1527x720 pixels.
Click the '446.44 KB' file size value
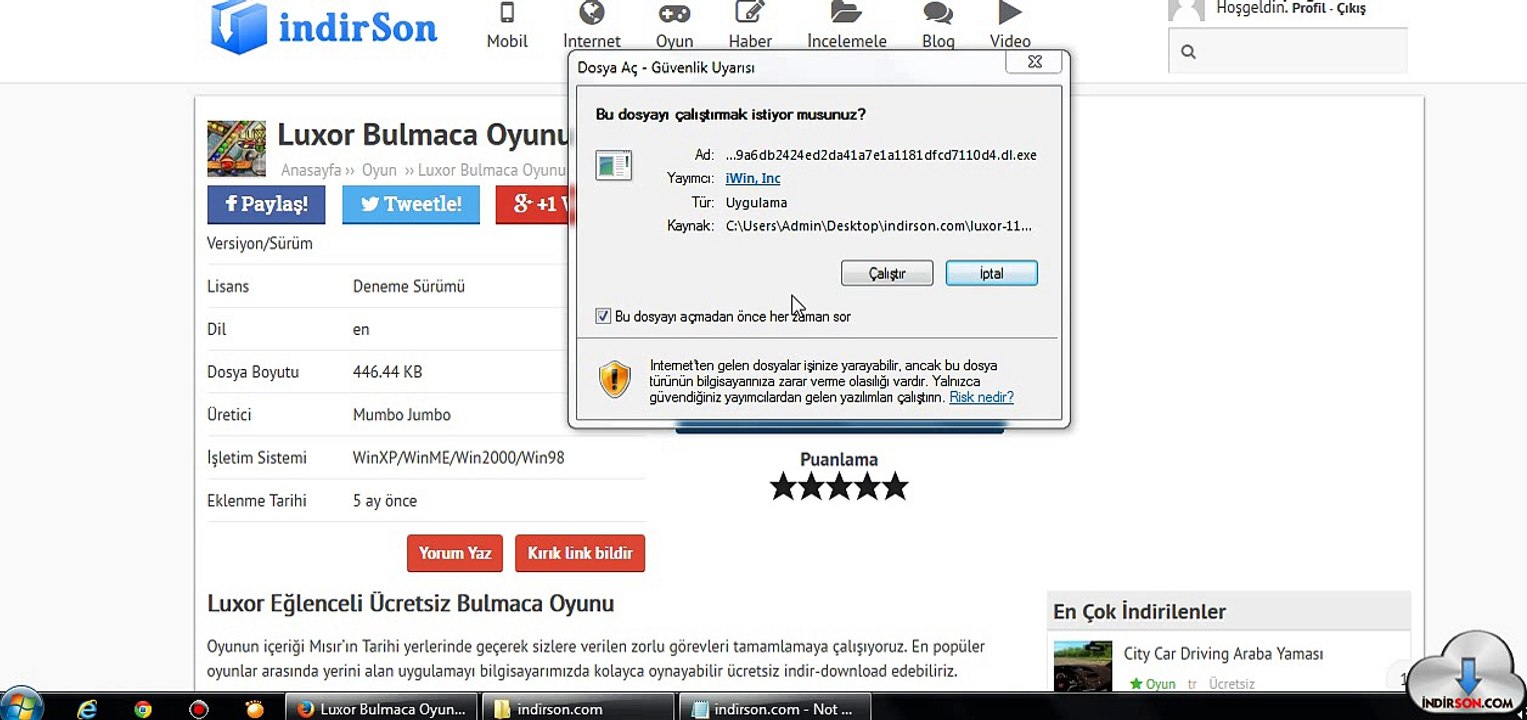[x=388, y=372]
